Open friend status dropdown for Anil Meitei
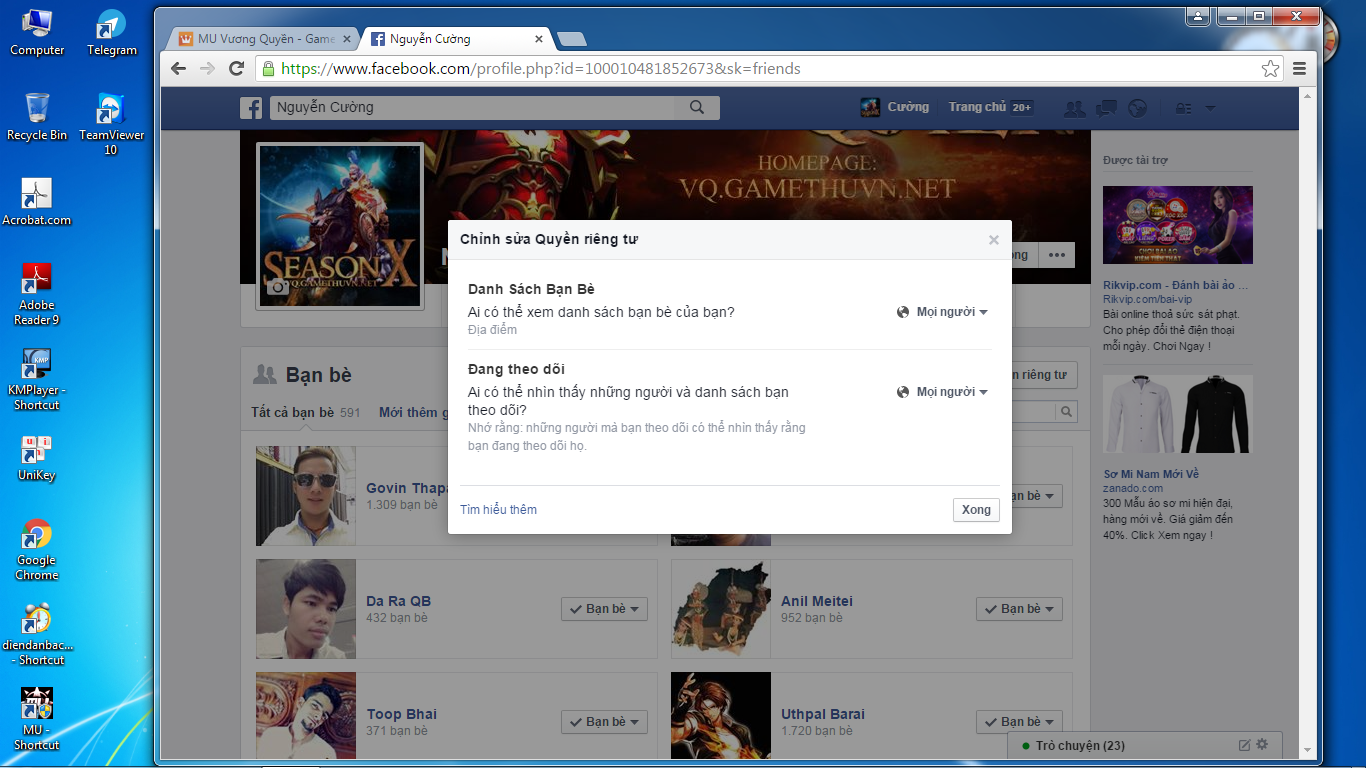 pos(1018,609)
